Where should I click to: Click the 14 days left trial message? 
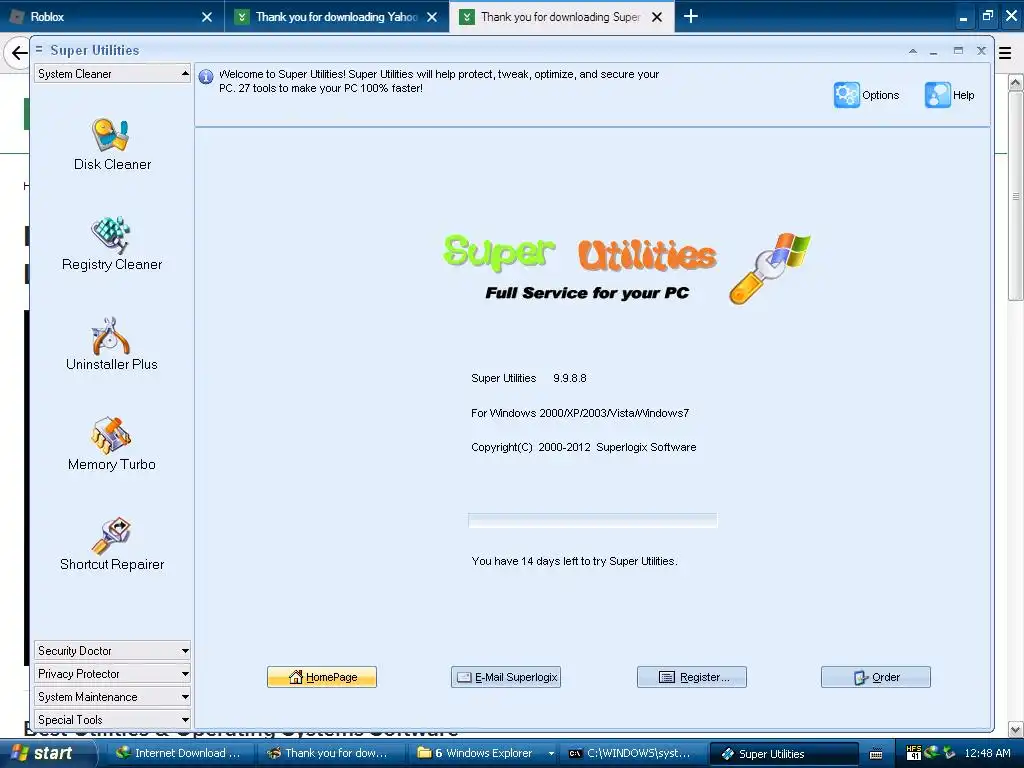pos(574,561)
